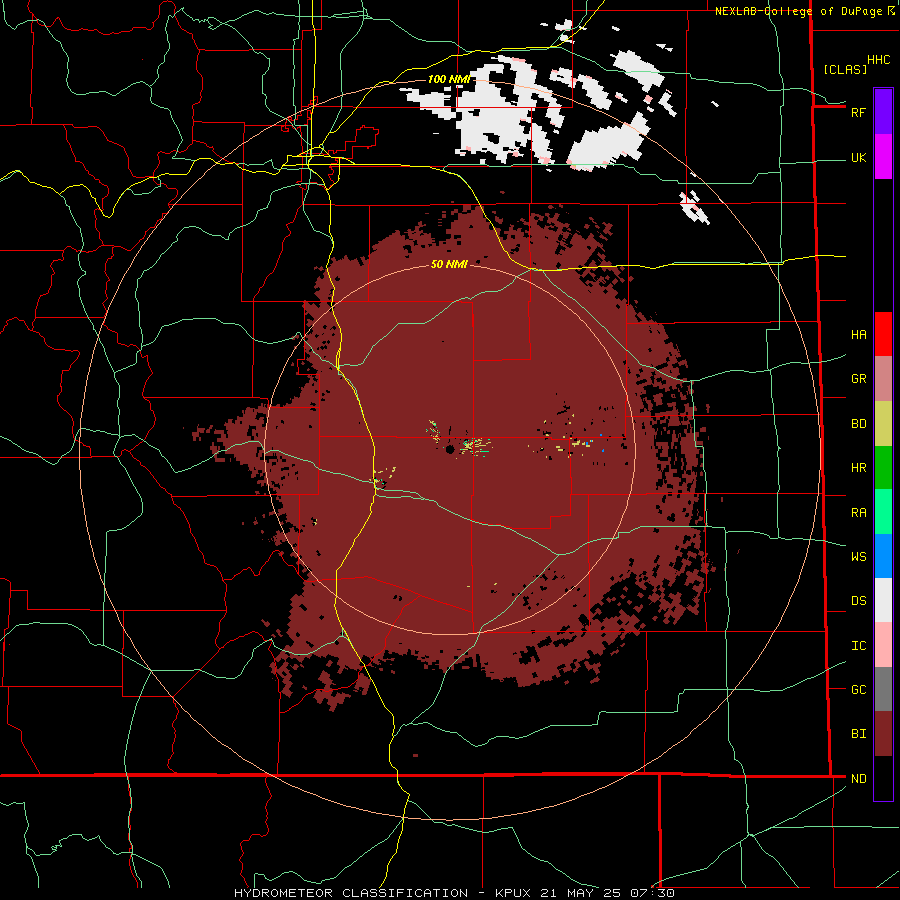Click the brown BI legend swatch

[883, 734]
